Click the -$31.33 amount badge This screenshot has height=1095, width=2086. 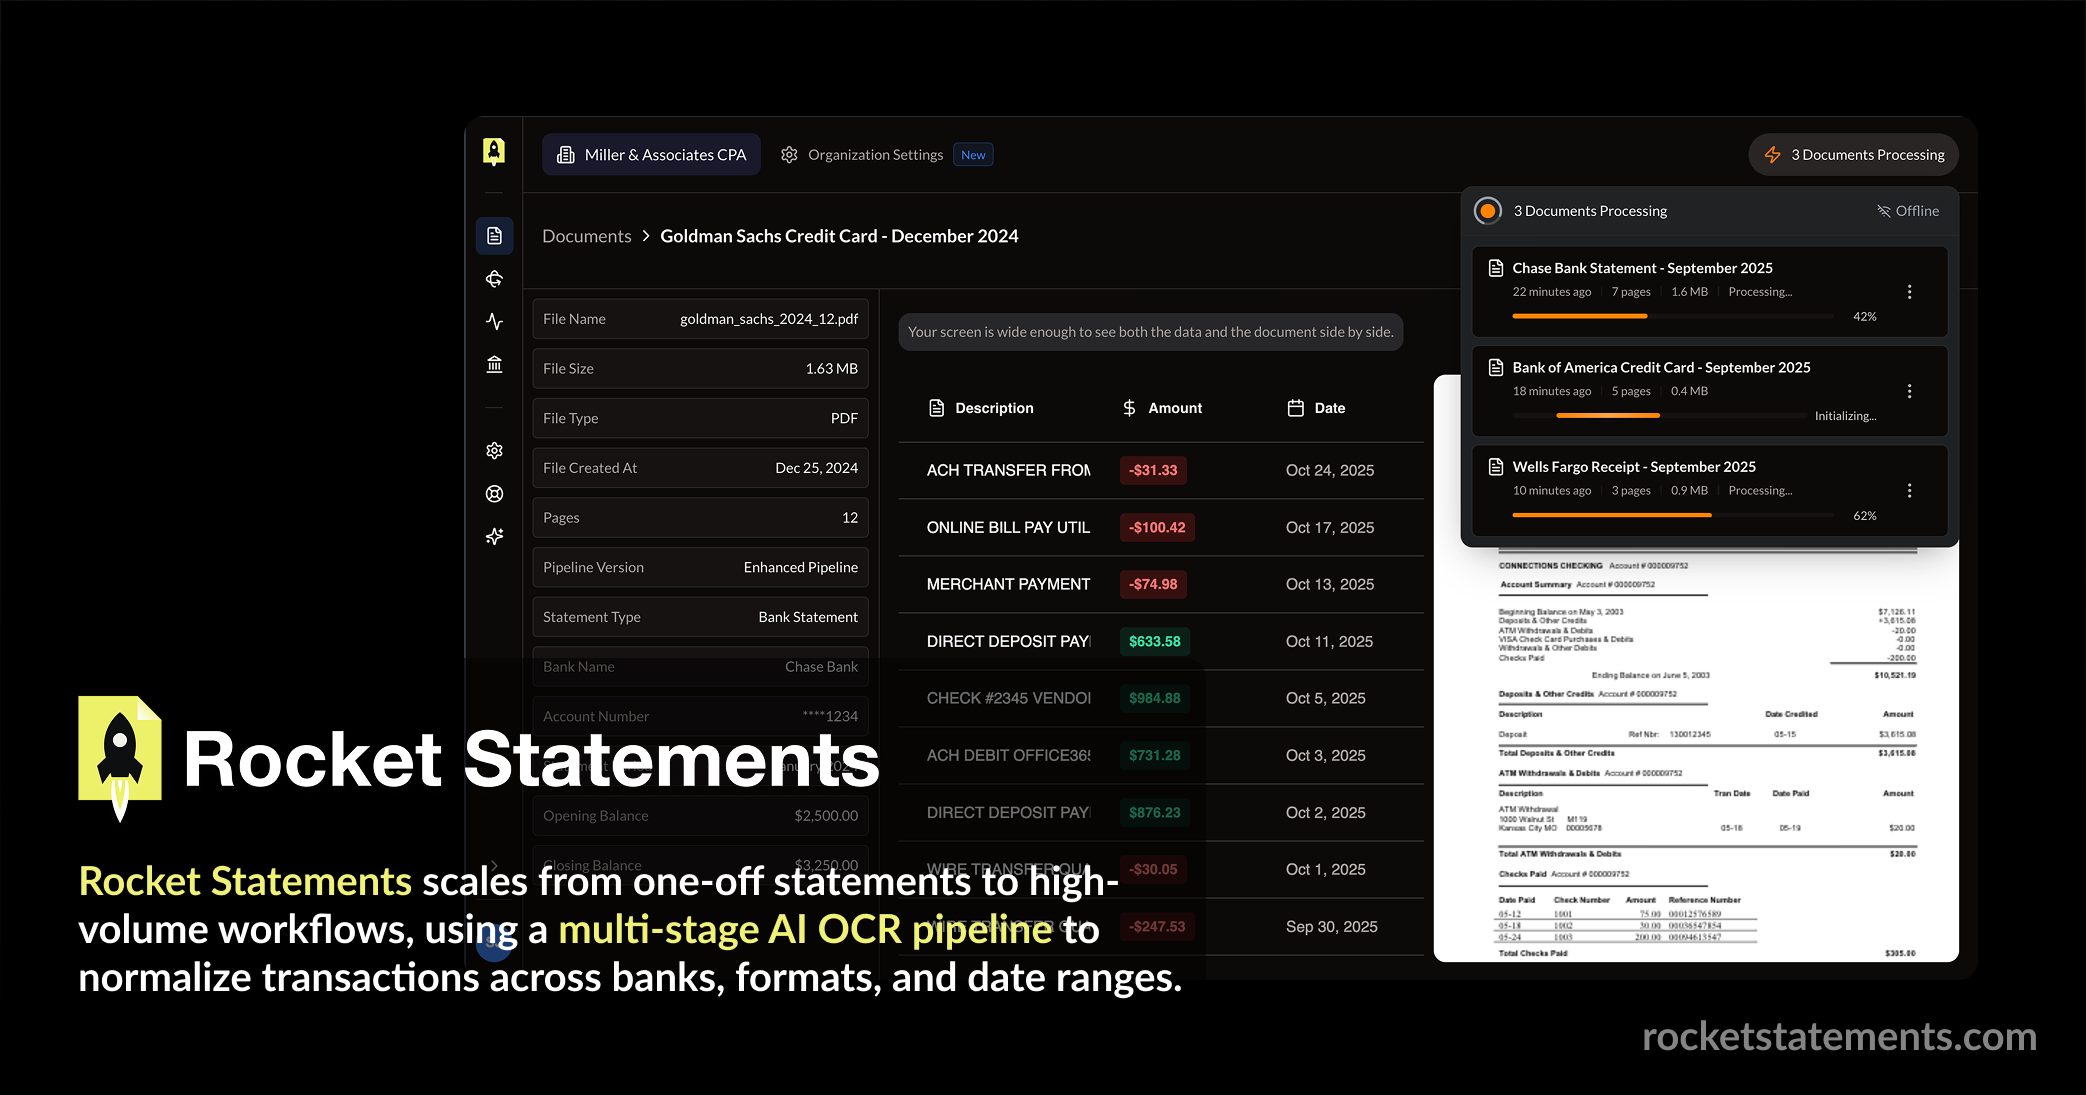click(x=1153, y=470)
